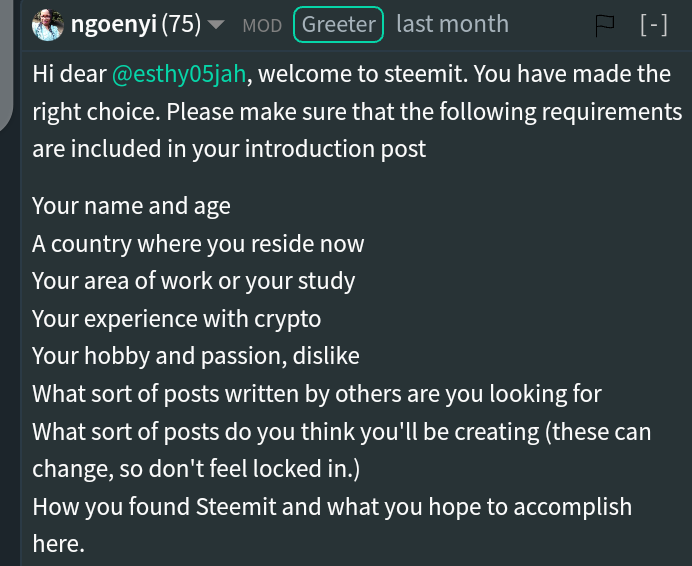Screen dimensions: 692x566
Task: Click the 'welcome to steemit' greeting text
Action: tap(361, 74)
